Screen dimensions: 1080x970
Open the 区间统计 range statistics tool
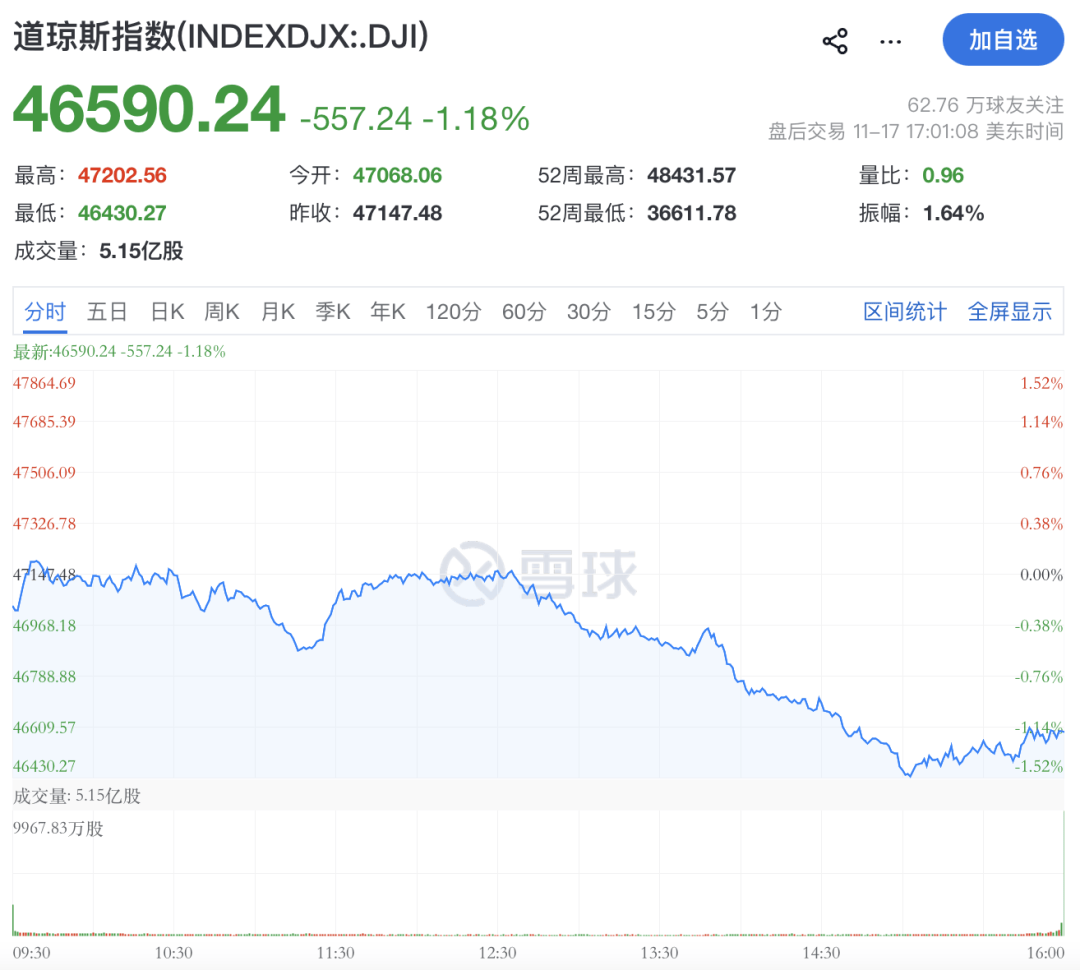click(904, 312)
